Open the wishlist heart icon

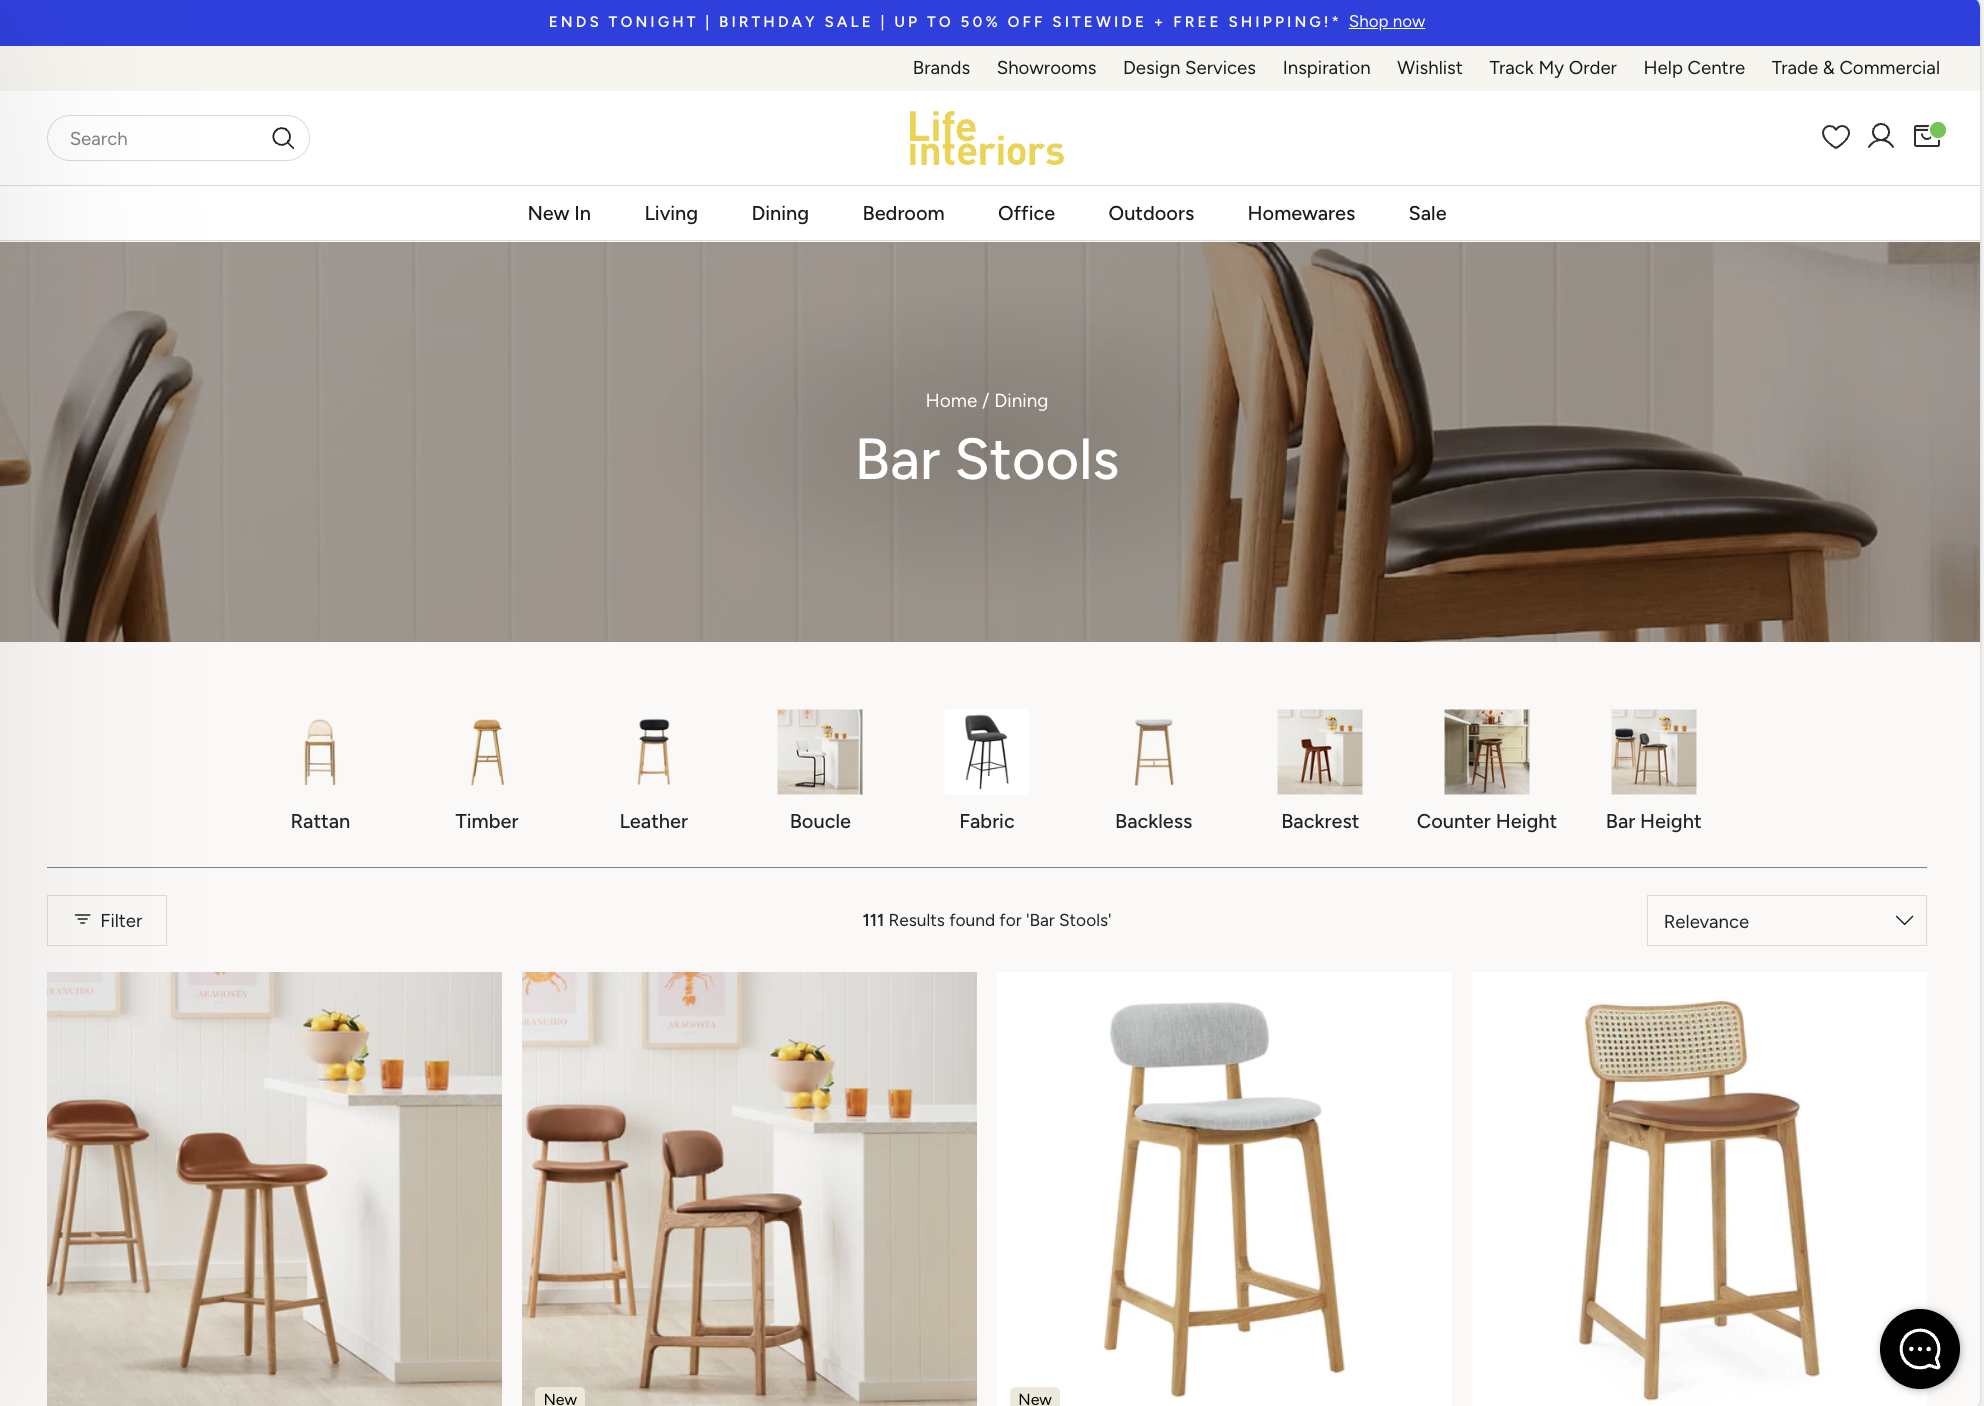[x=1835, y=137]
